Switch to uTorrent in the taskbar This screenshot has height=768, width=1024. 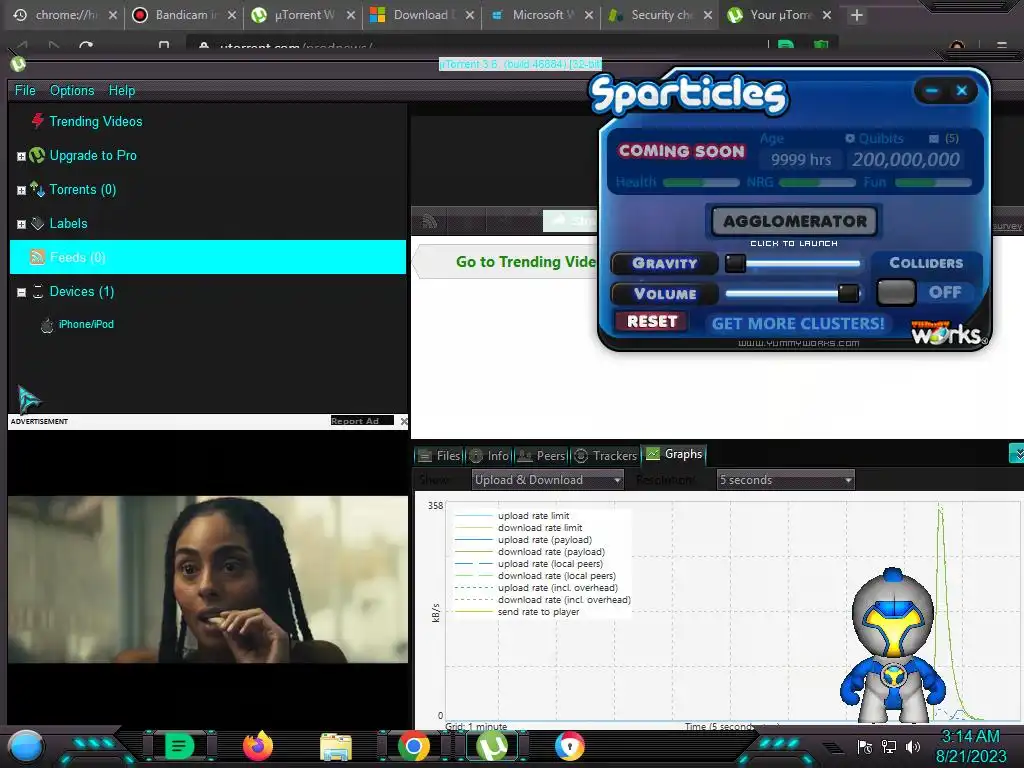pos(492,746)
